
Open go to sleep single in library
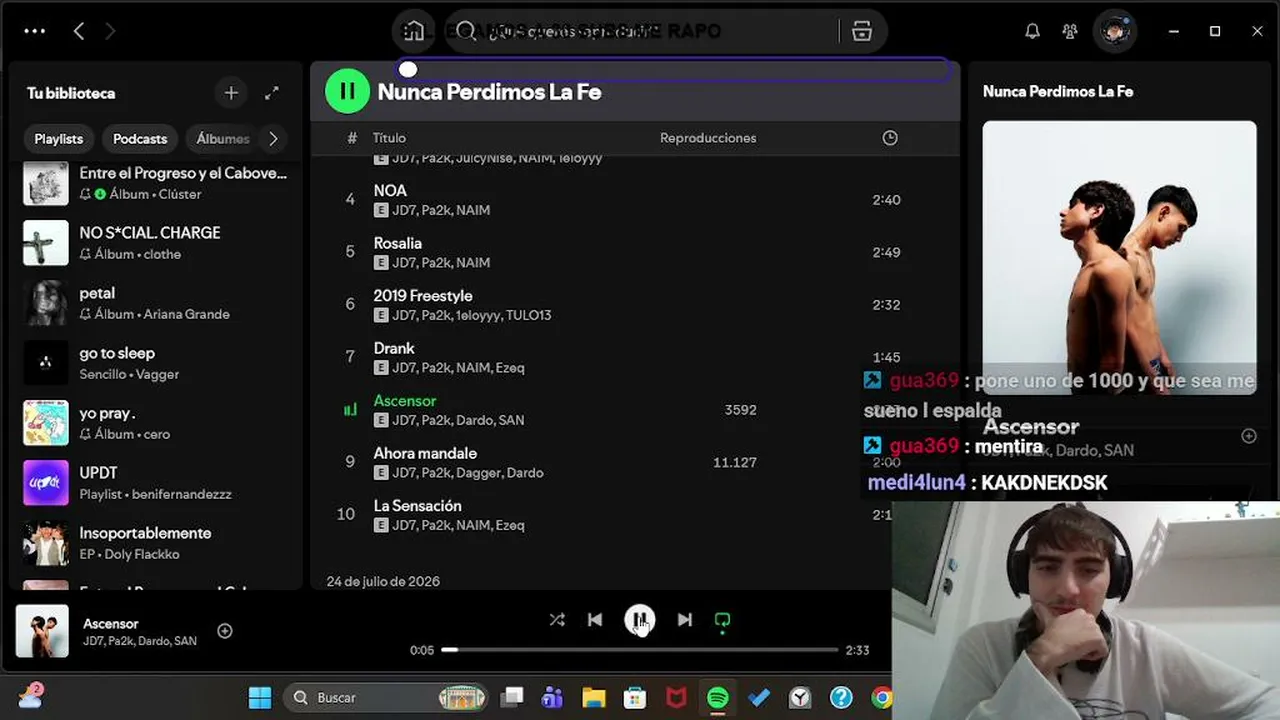click(157, 363)
